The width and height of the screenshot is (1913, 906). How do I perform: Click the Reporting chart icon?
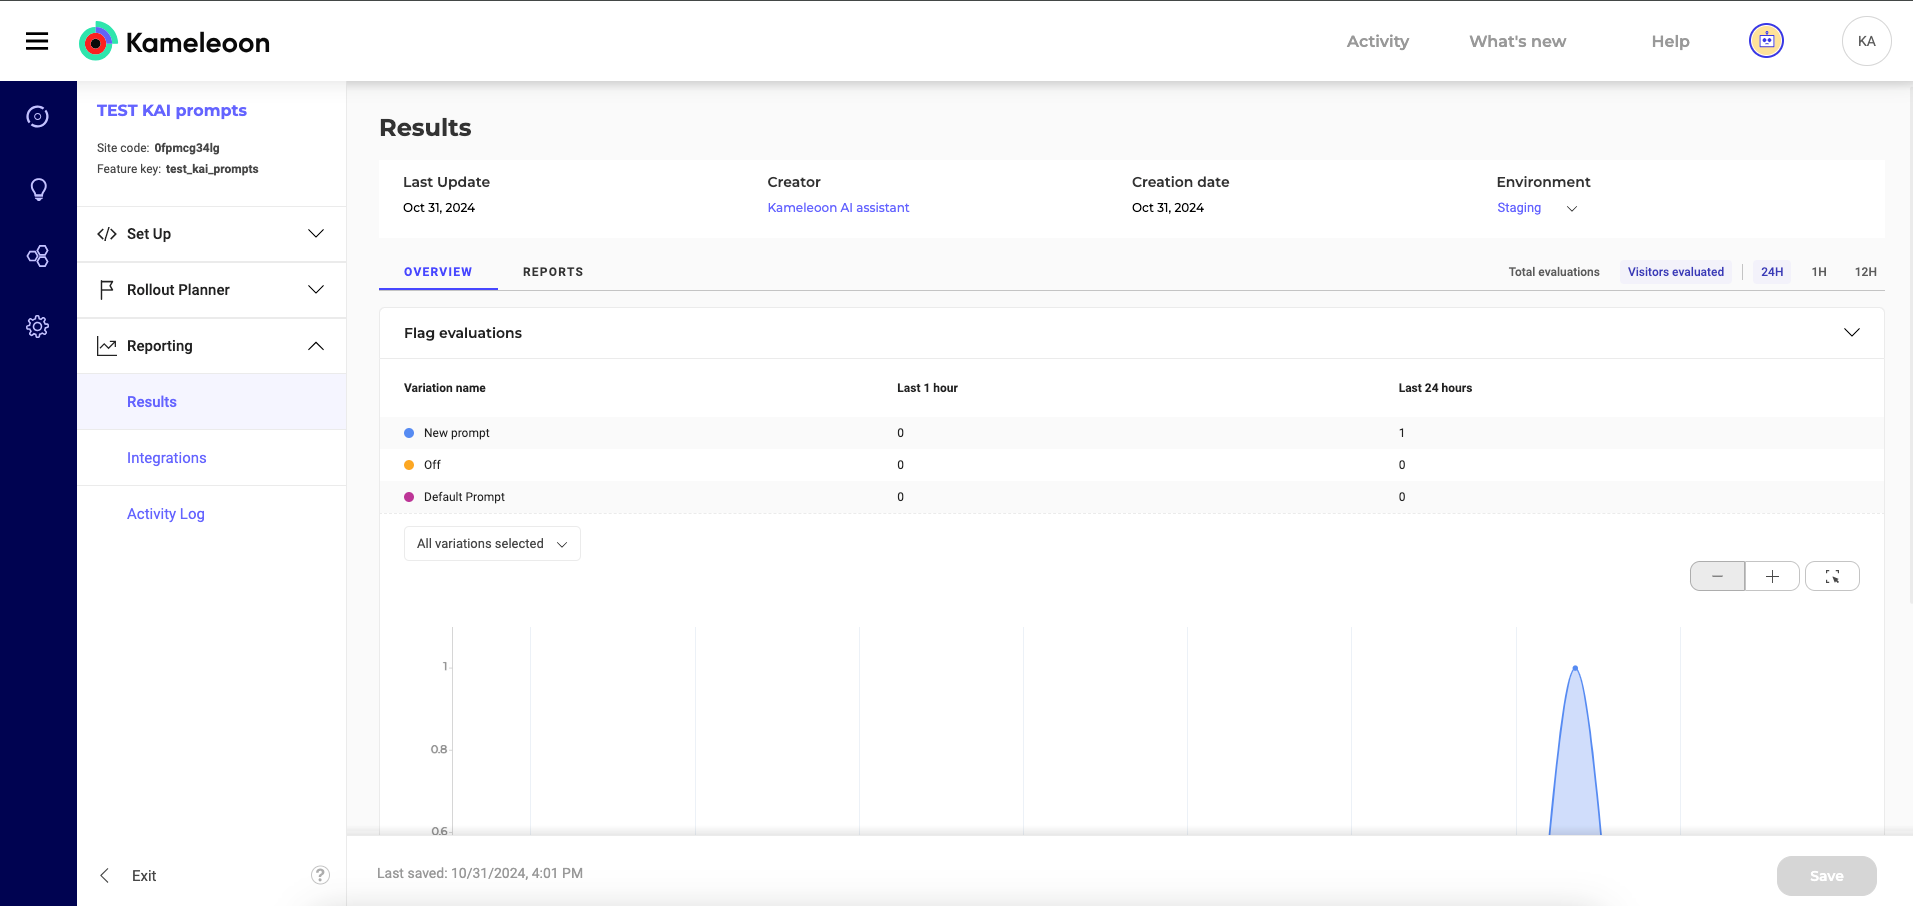[x=107, y=346]
